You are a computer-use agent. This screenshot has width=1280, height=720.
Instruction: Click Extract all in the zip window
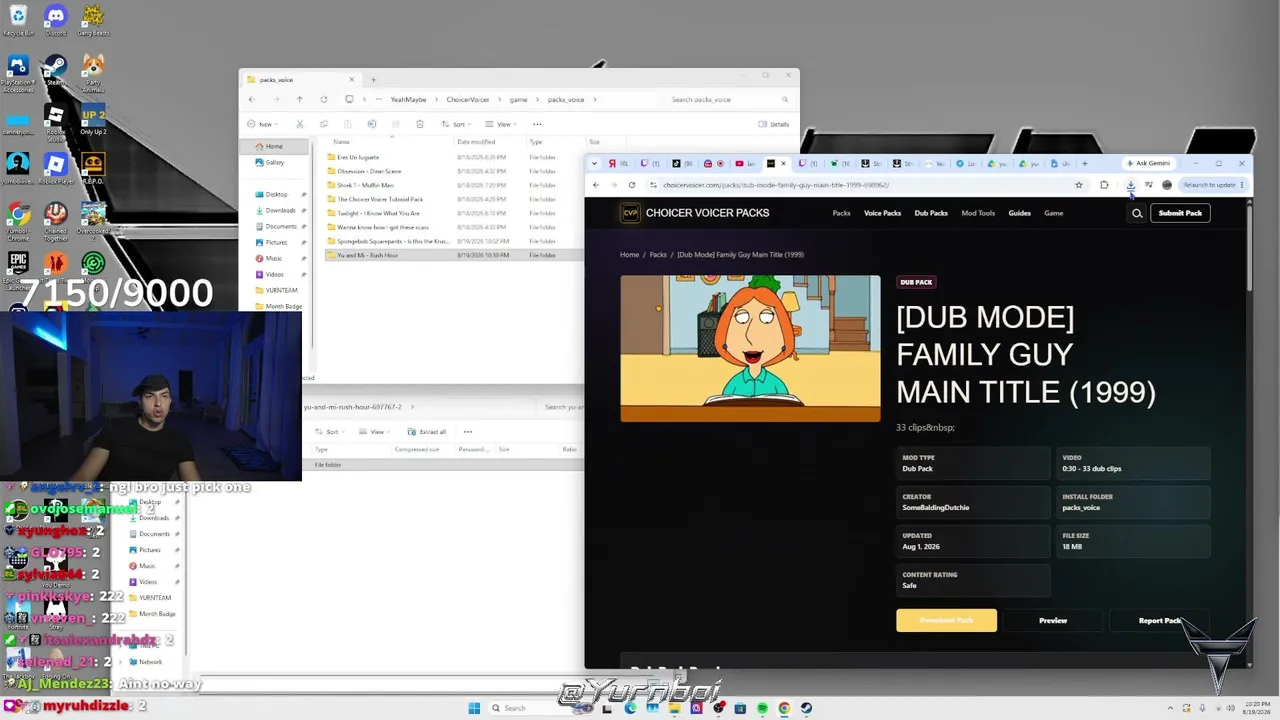(427, 432)
